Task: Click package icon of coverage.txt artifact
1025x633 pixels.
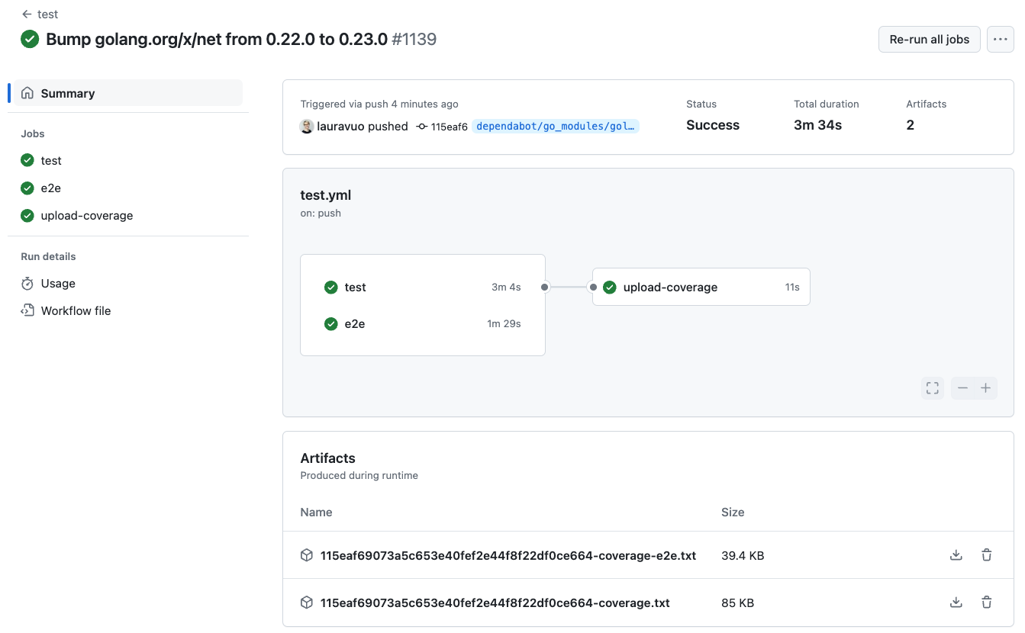Action: click(307, 602)
